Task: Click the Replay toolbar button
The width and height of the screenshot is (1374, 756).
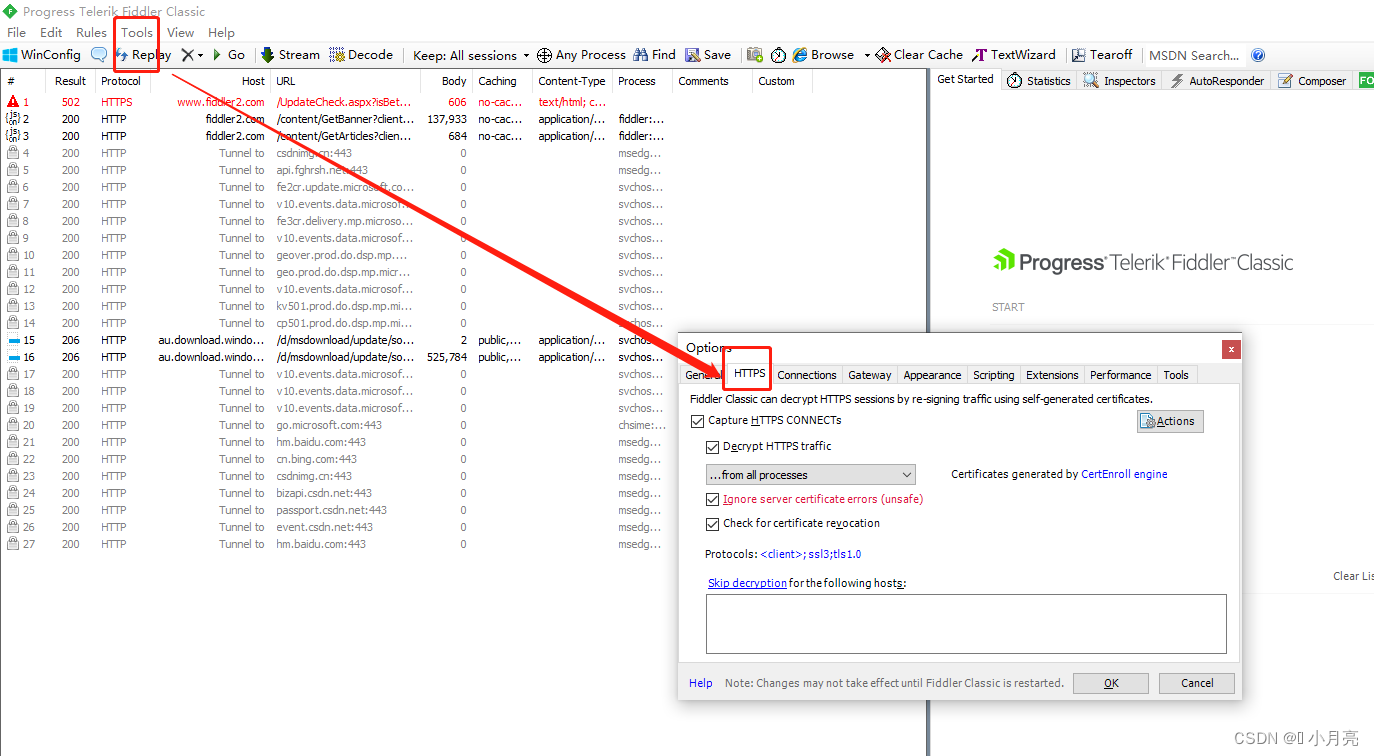Action: point(143,55)
